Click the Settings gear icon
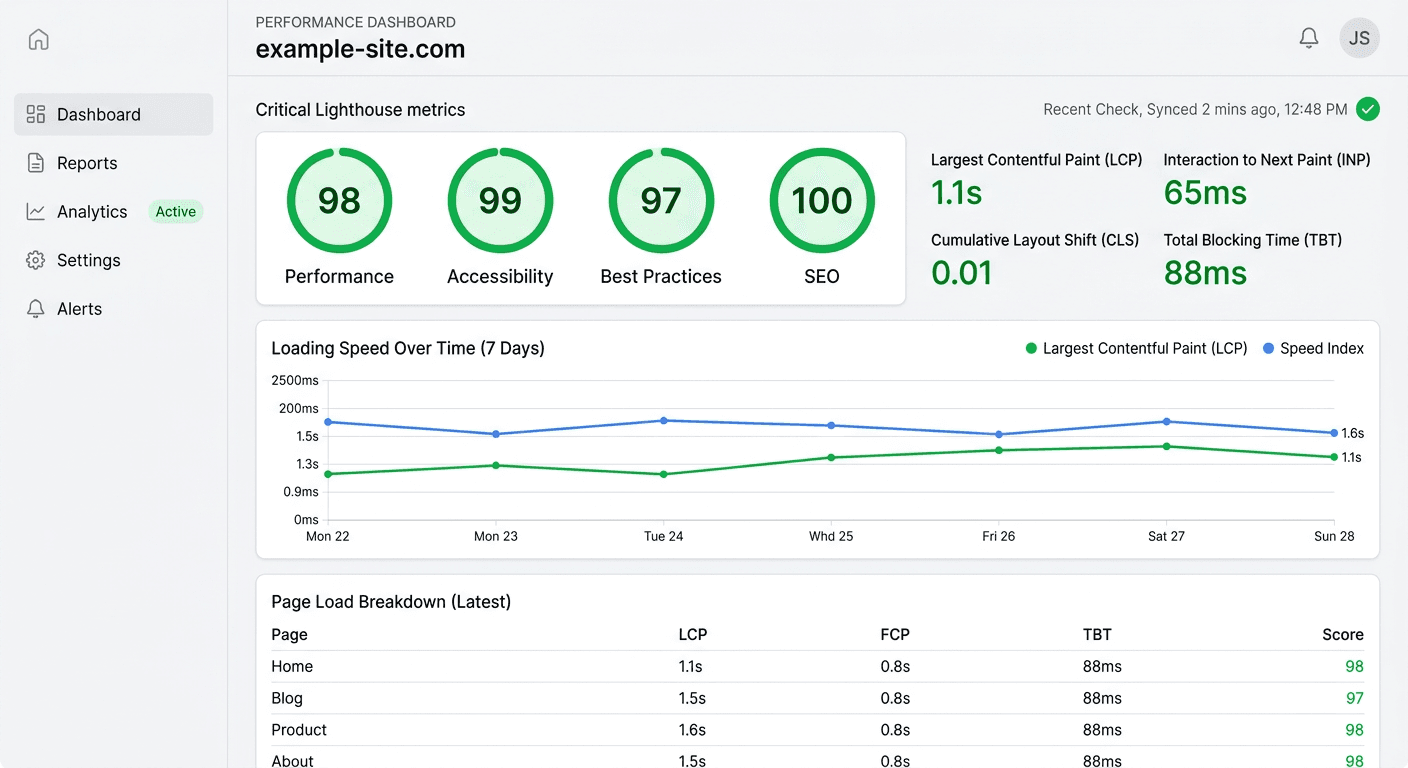Viewport: 1408px width, 768px height. click(x=36, y=260)
